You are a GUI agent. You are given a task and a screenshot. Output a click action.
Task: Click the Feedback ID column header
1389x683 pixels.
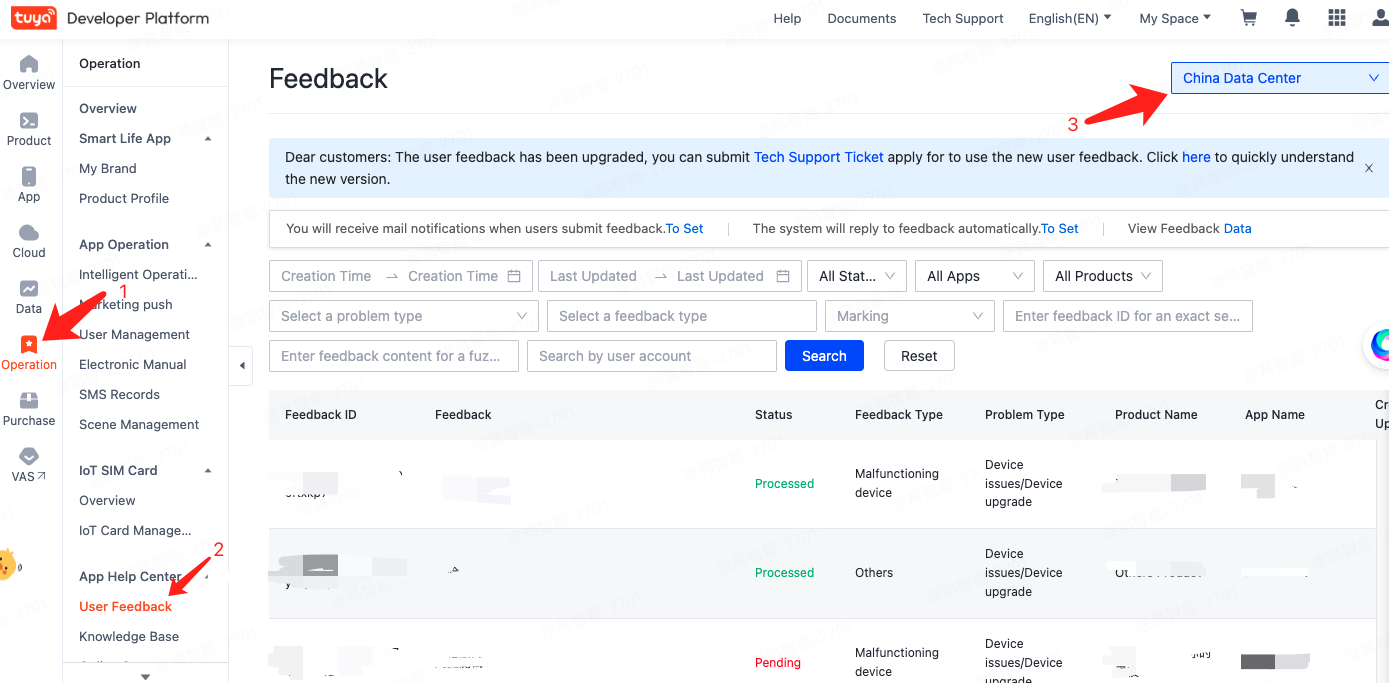point(321,414)
